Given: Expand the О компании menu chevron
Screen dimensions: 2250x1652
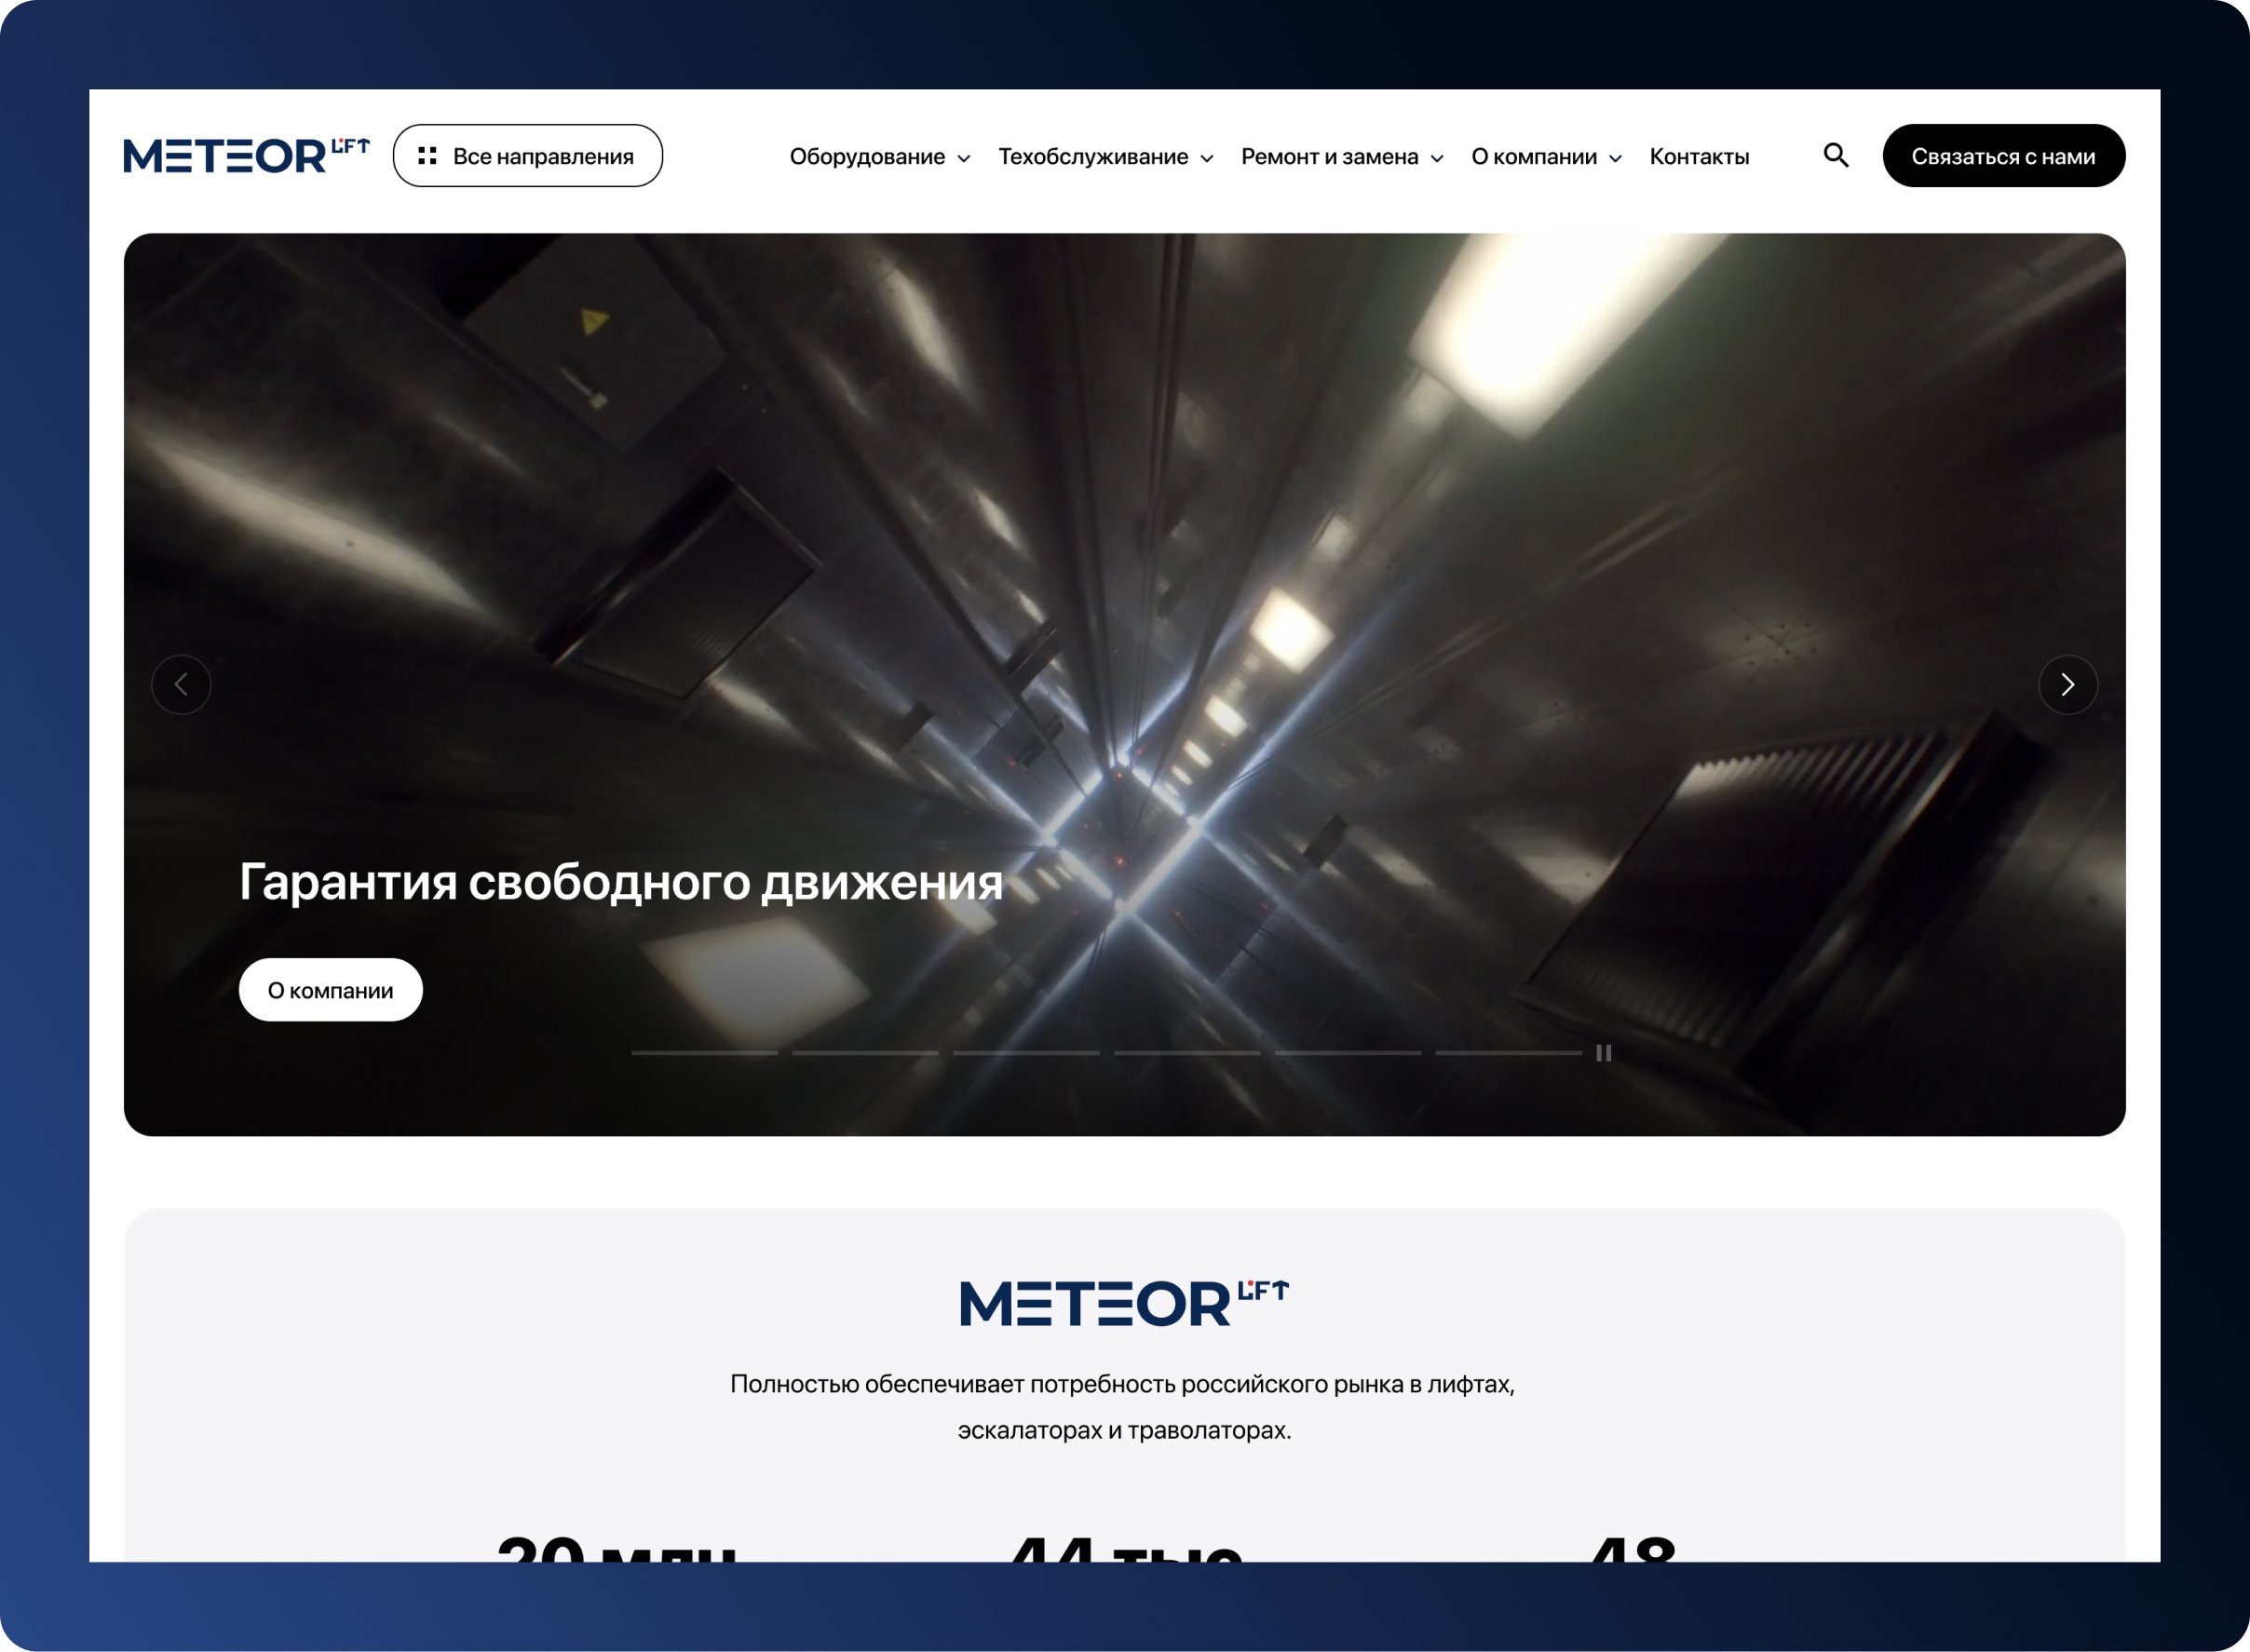Looking at the screenshot, I should pyautogui.click(x=1615, y=159).
